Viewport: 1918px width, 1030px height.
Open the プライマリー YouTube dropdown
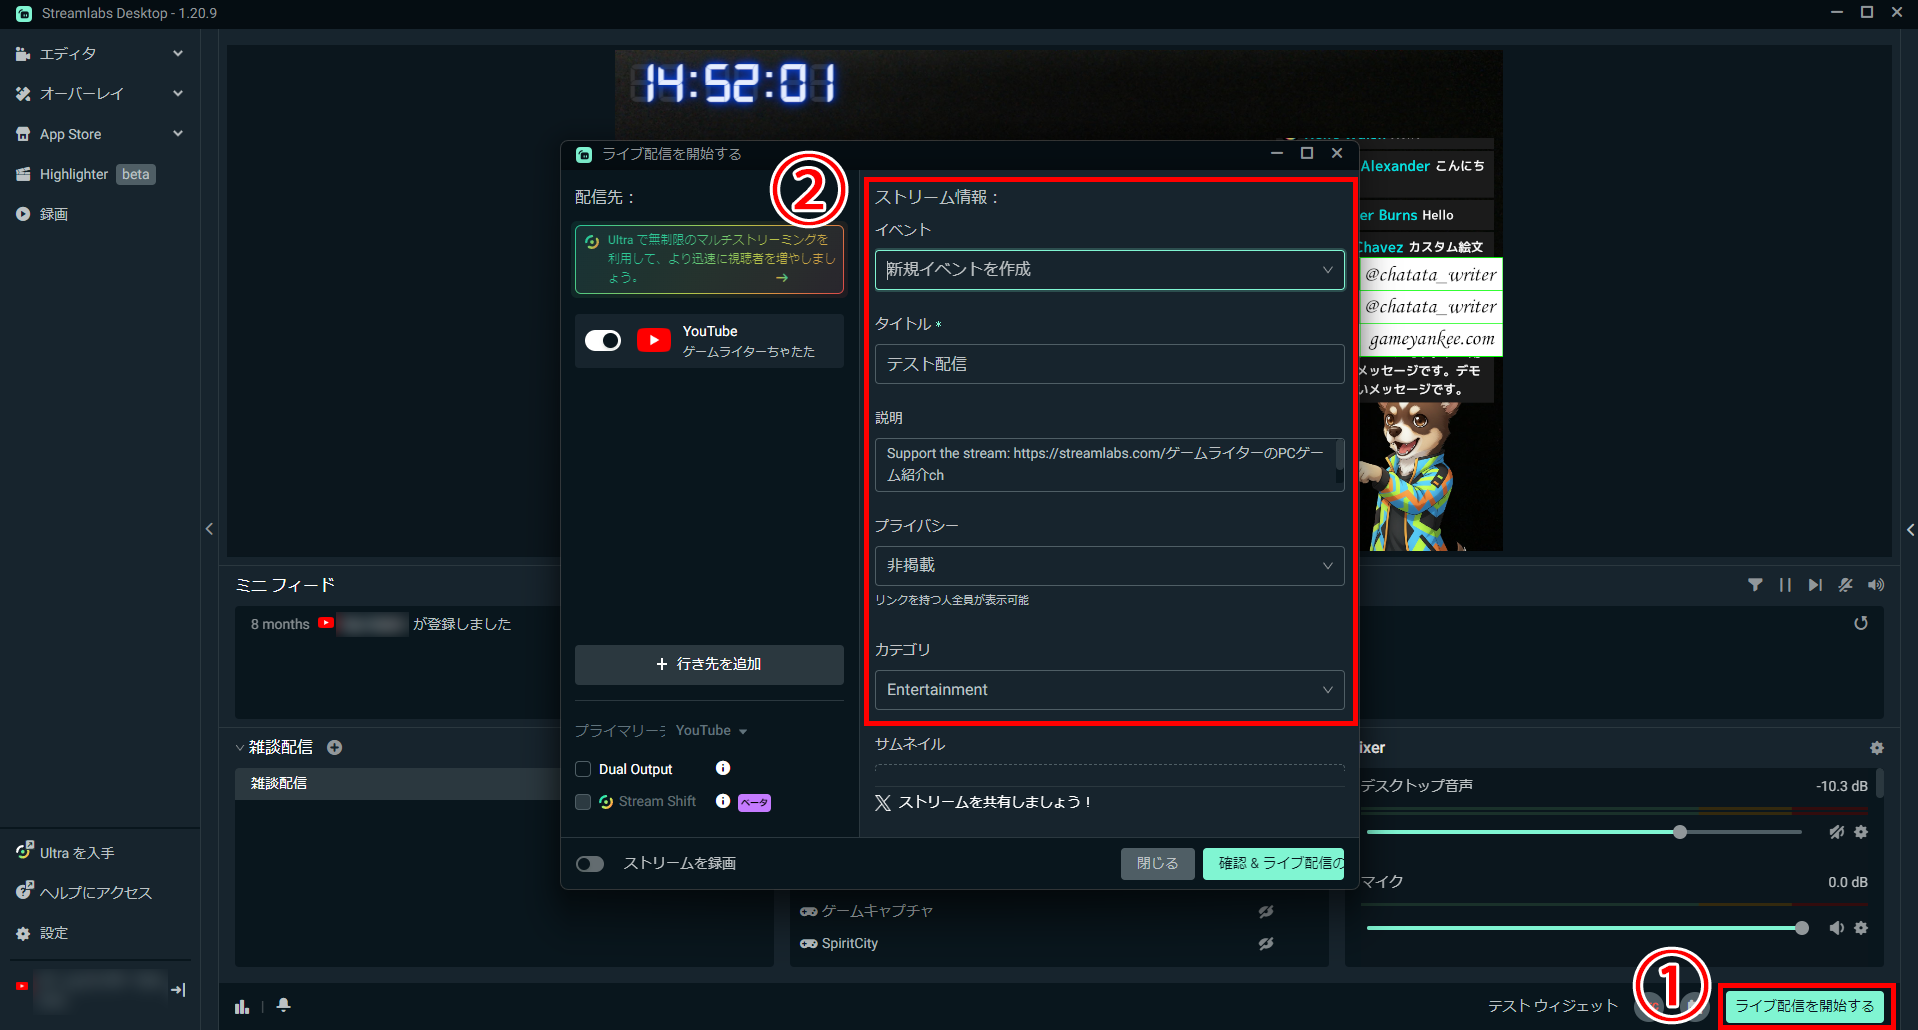click(x=711, y=731)
